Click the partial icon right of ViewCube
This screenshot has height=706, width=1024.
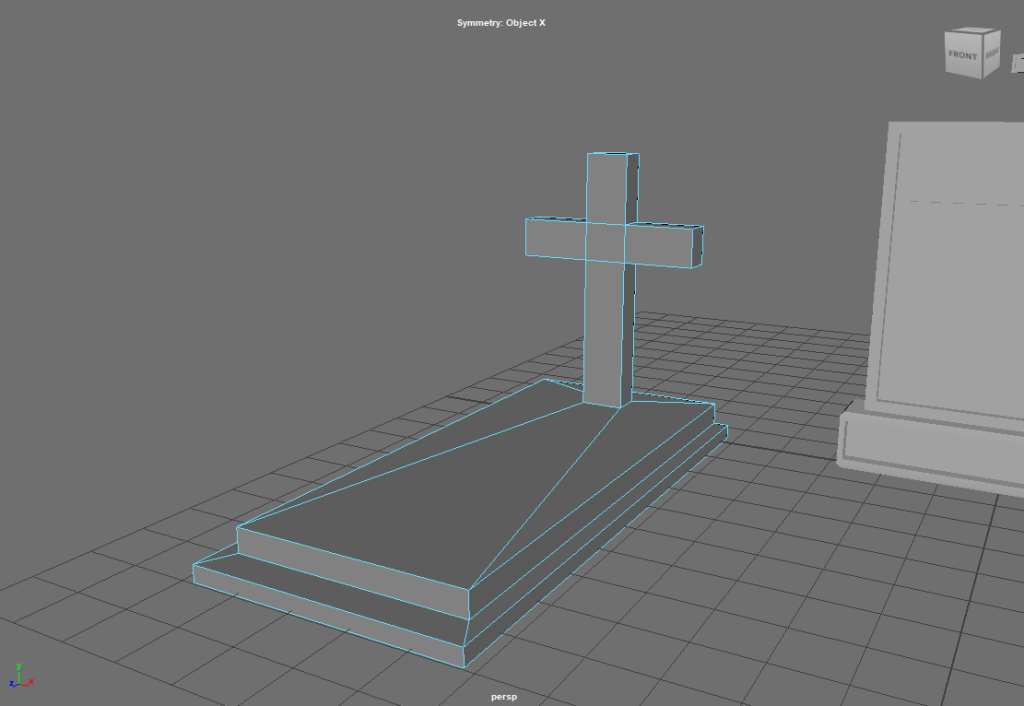click(1017, 64)
